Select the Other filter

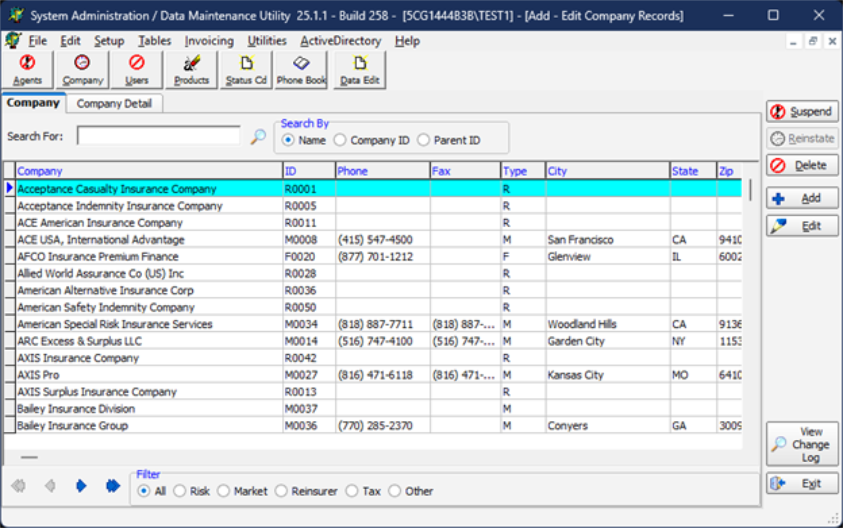point(411,491)
